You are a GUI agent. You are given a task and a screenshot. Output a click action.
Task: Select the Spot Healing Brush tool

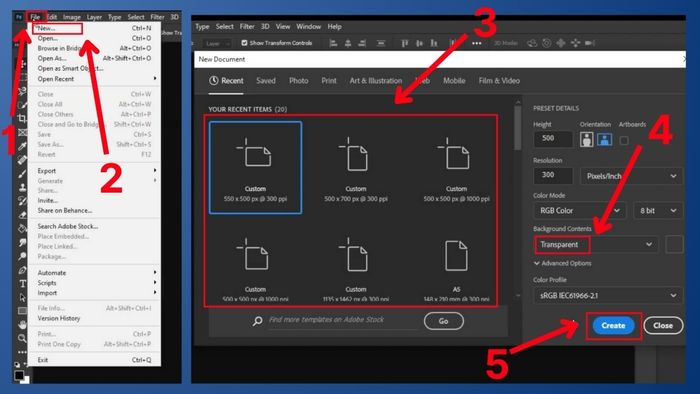[22, 160]
